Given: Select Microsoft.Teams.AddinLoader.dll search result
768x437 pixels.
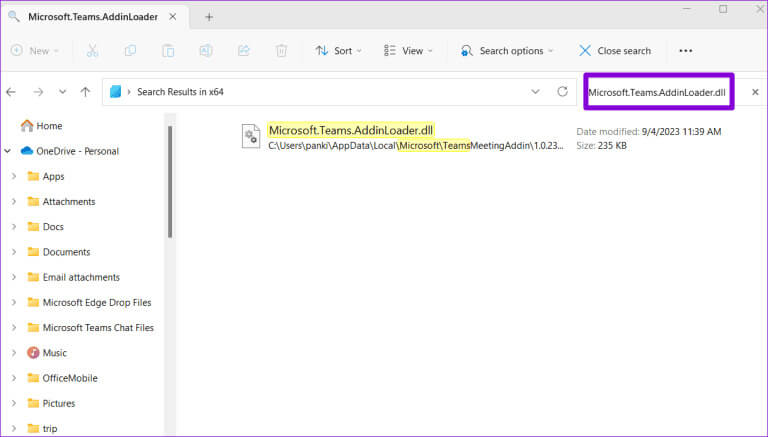Looking at the screenshot, I should (x=351, y=130).
